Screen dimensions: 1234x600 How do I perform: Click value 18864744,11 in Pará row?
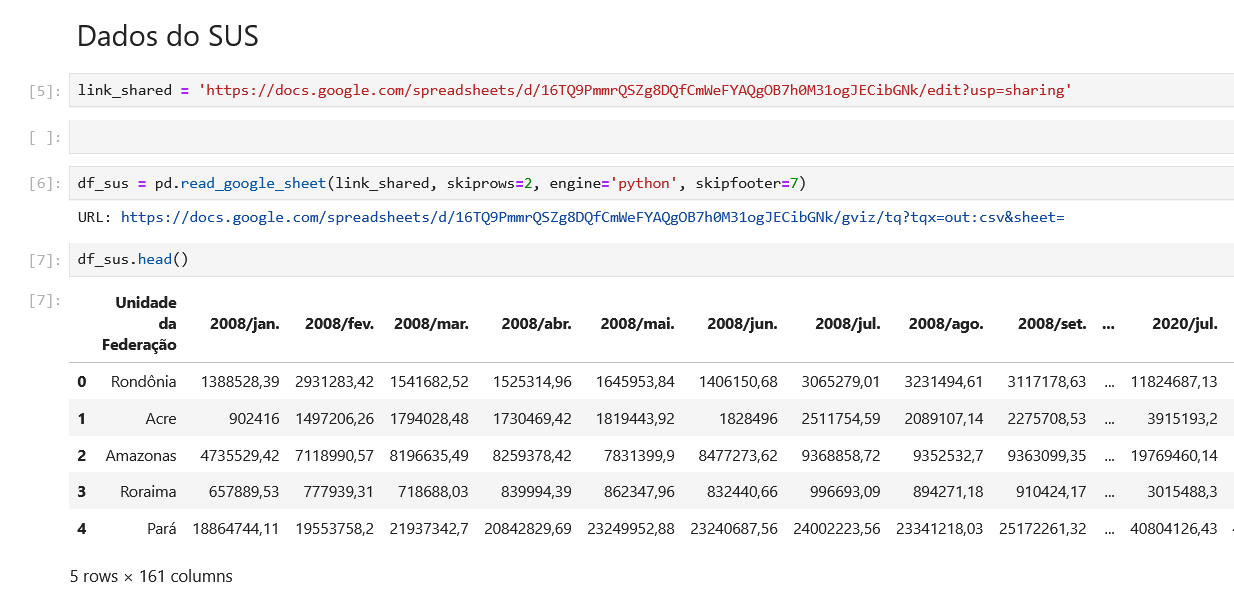(x=236, y=528)
